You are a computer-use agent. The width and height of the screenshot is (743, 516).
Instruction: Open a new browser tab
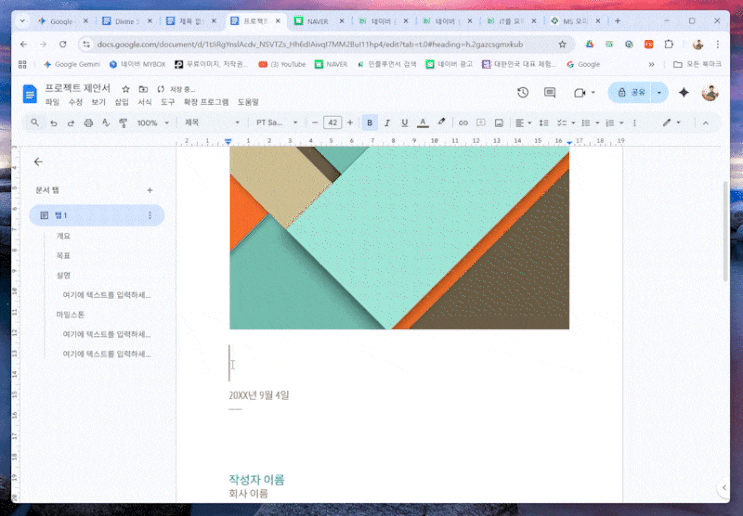tap(617, 21)
